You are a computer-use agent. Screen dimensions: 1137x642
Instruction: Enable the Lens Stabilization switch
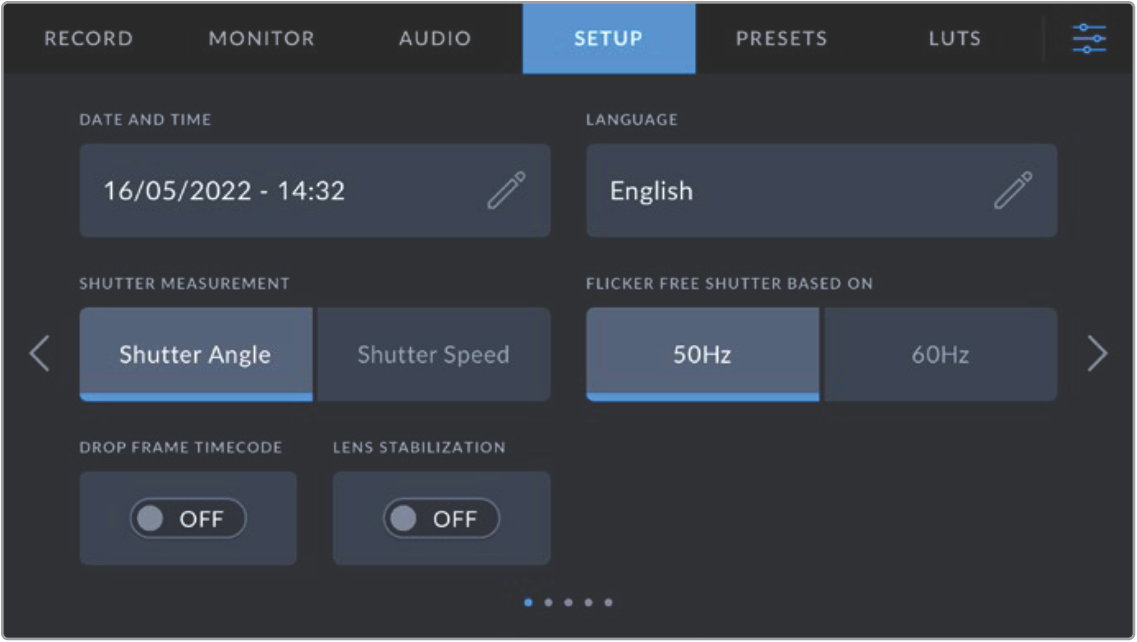(441, 519)
